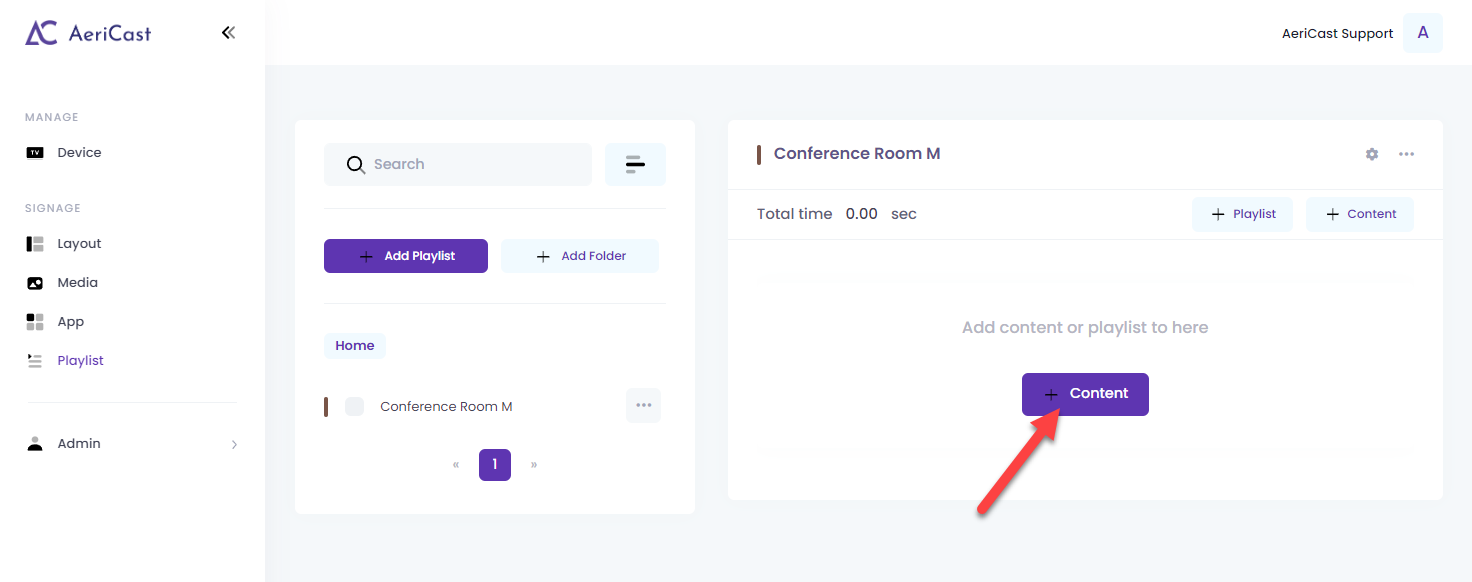Click the Add Playlist button
This screenshot has height=582, width=1472.
point(406,256)
